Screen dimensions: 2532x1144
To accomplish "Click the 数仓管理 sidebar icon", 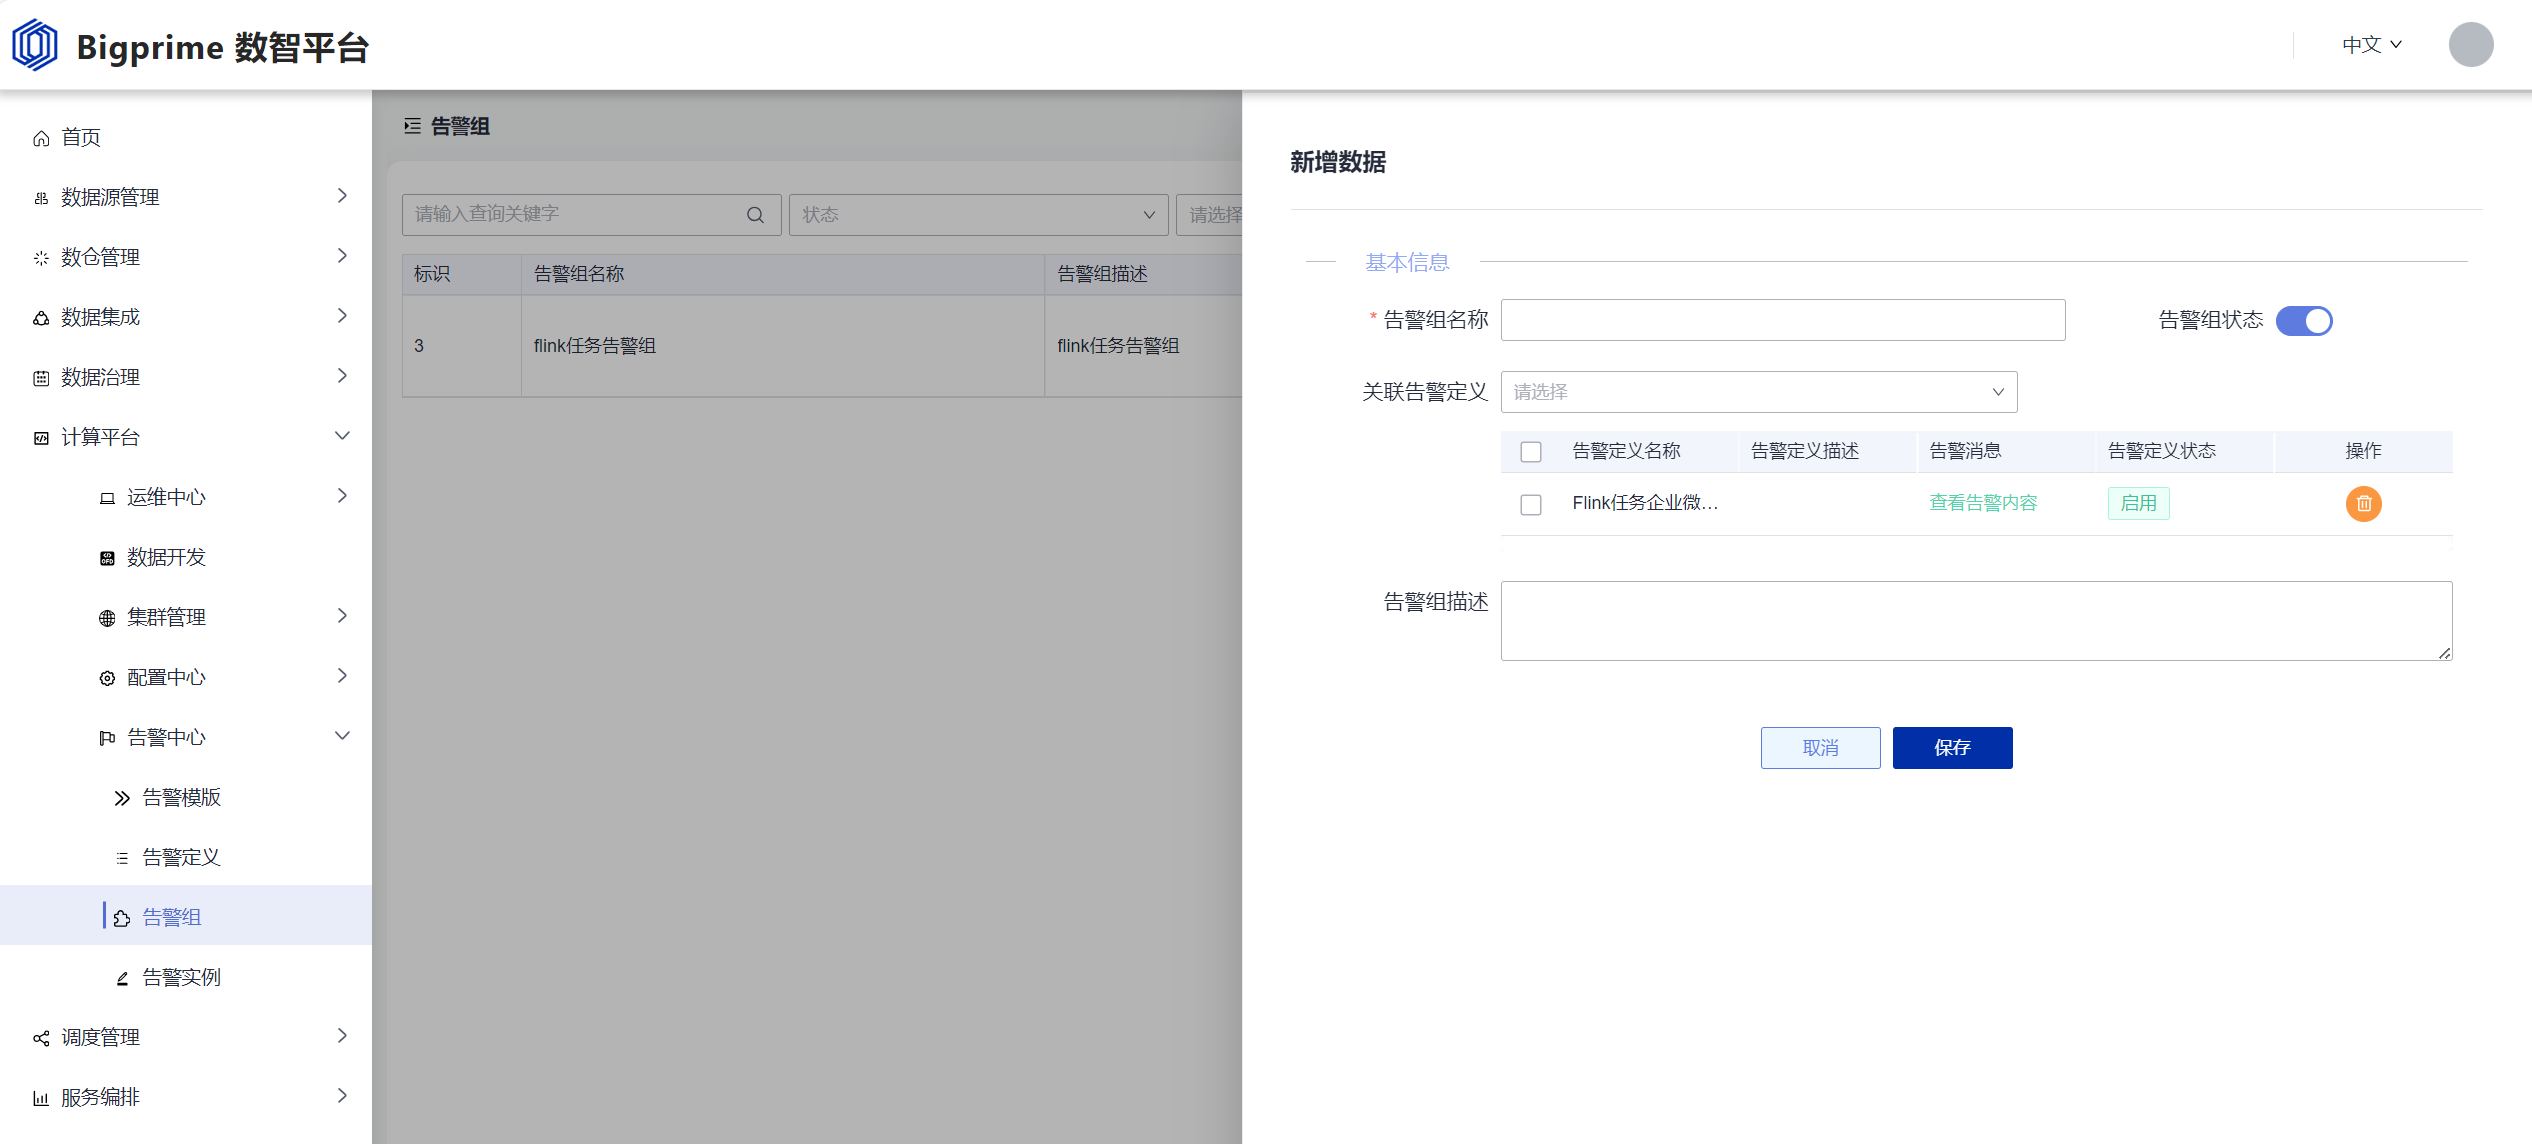I will point(41,258).
